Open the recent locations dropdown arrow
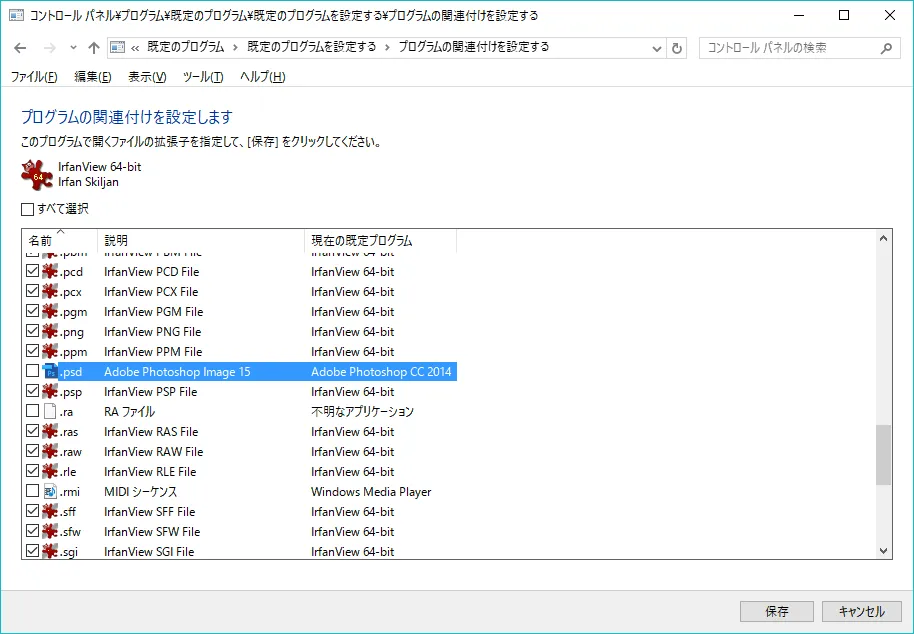This screenshot has width=914, height=634. click(x=73, y=48)
